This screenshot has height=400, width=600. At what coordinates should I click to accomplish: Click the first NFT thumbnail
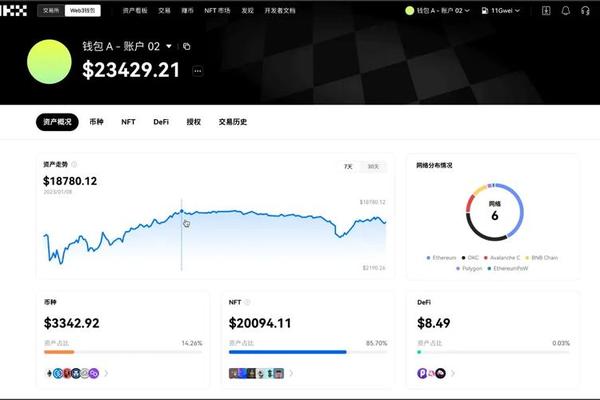point(233,373)
